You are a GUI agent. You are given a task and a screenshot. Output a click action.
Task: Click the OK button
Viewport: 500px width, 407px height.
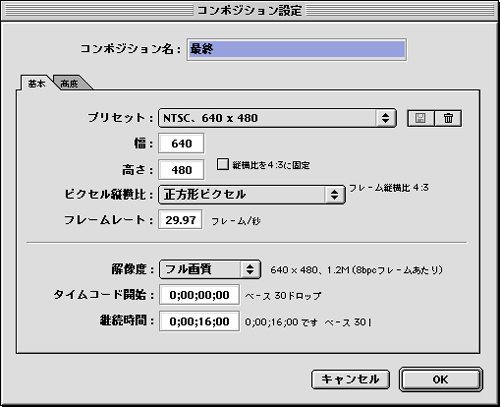pos(441,379)
